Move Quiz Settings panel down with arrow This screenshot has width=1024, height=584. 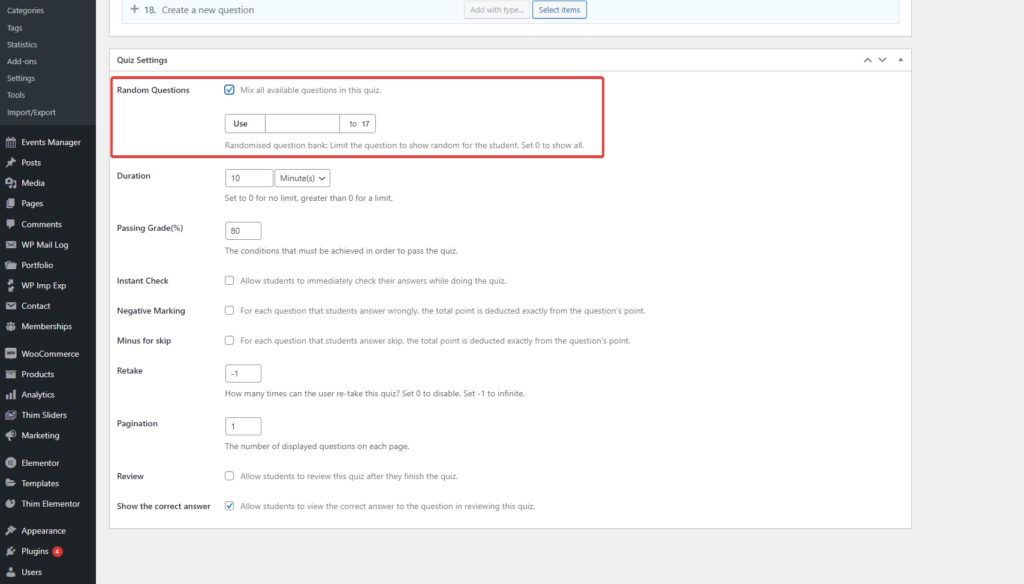pos(882,60)
